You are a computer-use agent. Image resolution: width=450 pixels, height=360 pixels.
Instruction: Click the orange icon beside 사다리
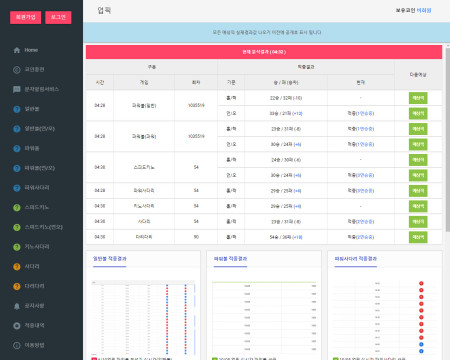pos(17,266)
